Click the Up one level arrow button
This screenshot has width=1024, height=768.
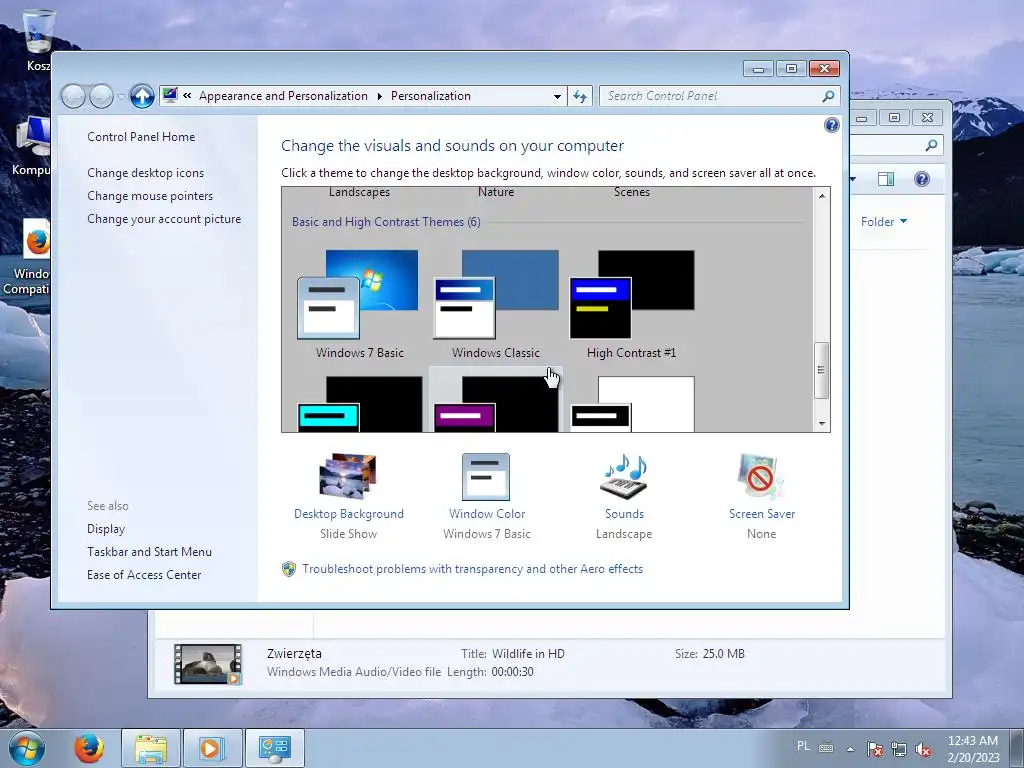pyautogui.click(x=142, y=97)
